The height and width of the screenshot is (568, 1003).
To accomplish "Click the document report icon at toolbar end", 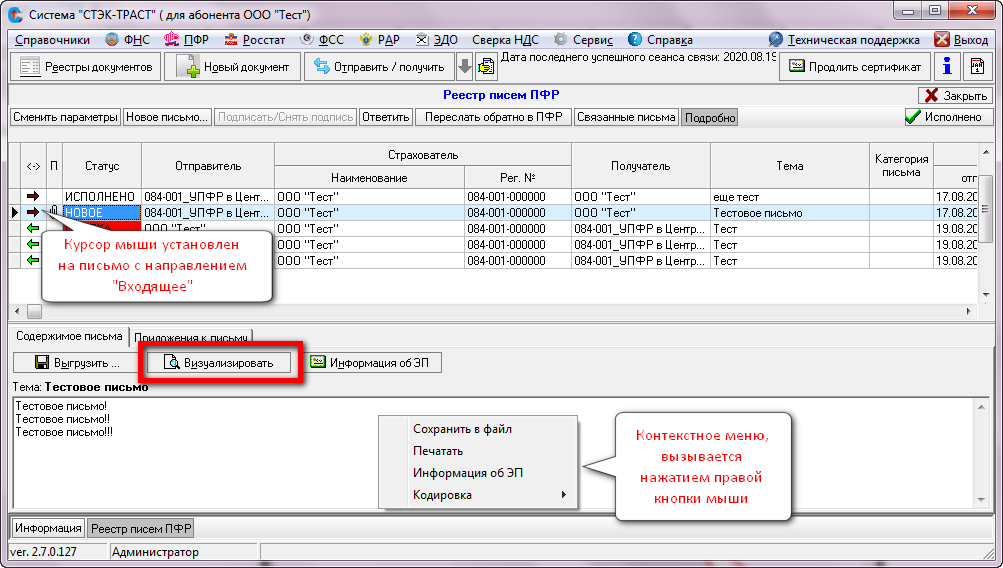I will 977,67.
